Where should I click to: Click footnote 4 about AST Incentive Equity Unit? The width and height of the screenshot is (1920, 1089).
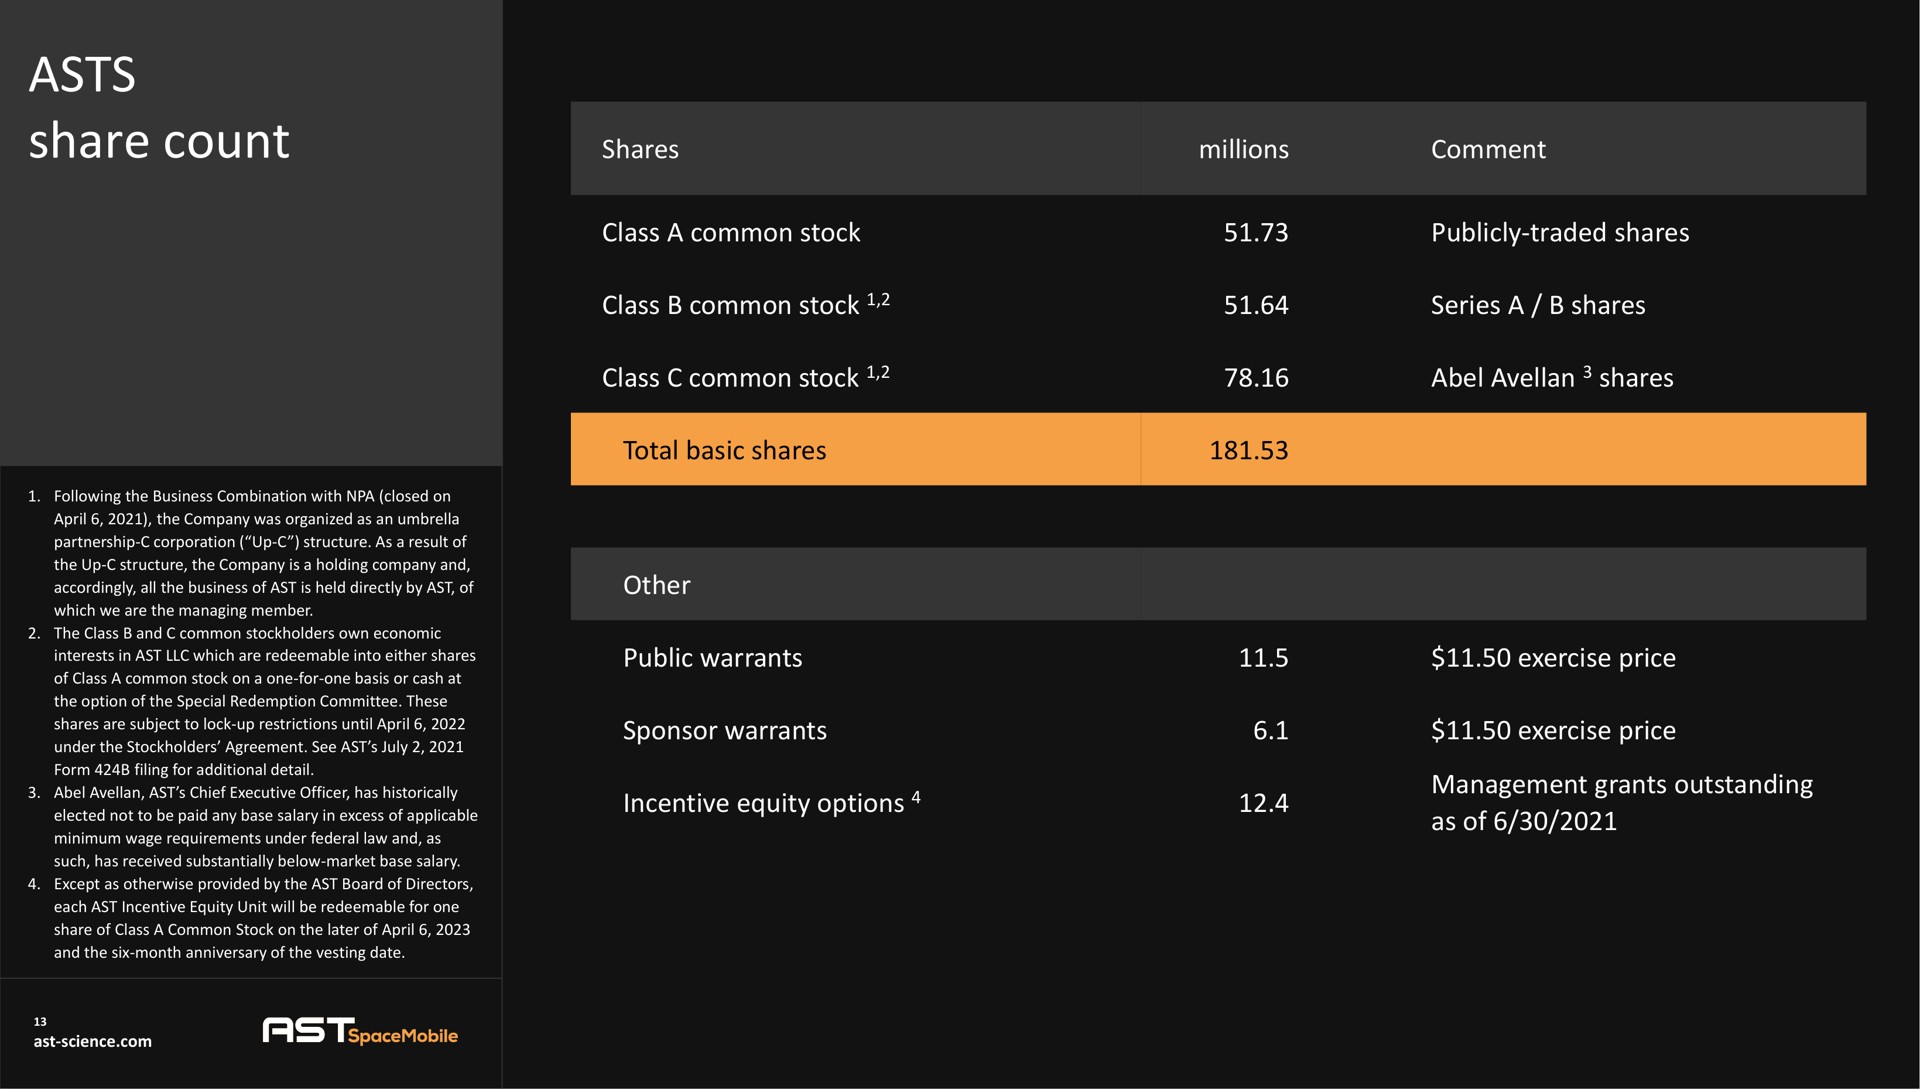(252, 918)
